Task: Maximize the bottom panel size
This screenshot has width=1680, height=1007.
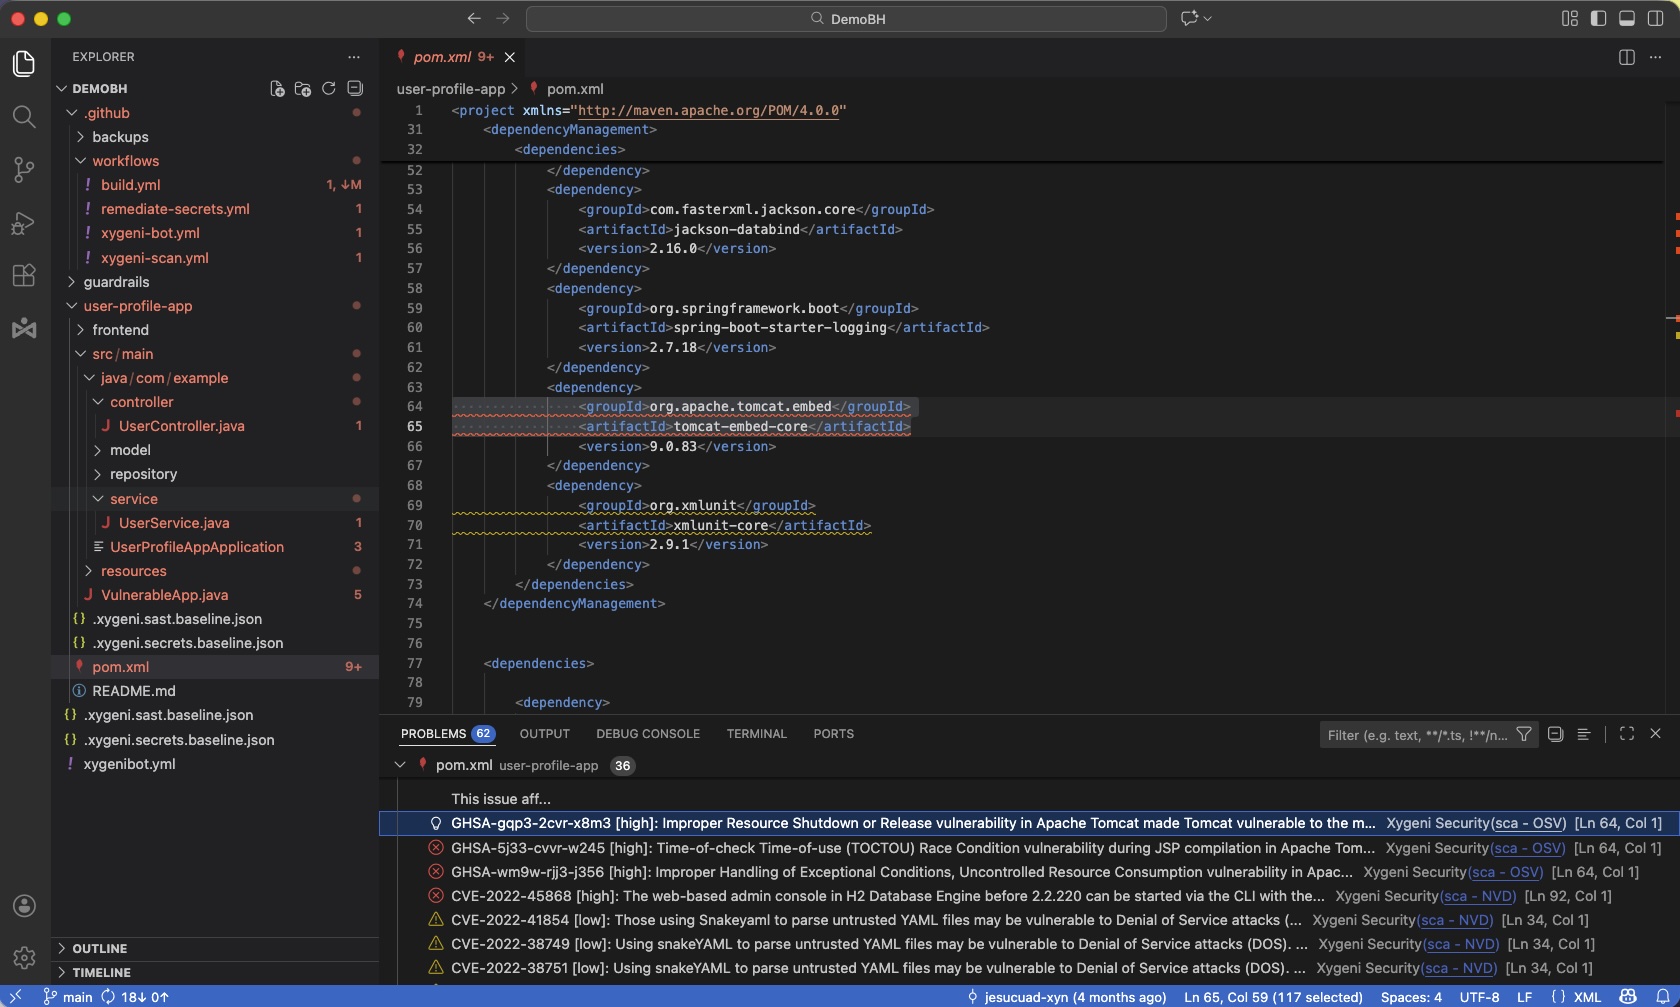Action: (x=1627, y=734)
